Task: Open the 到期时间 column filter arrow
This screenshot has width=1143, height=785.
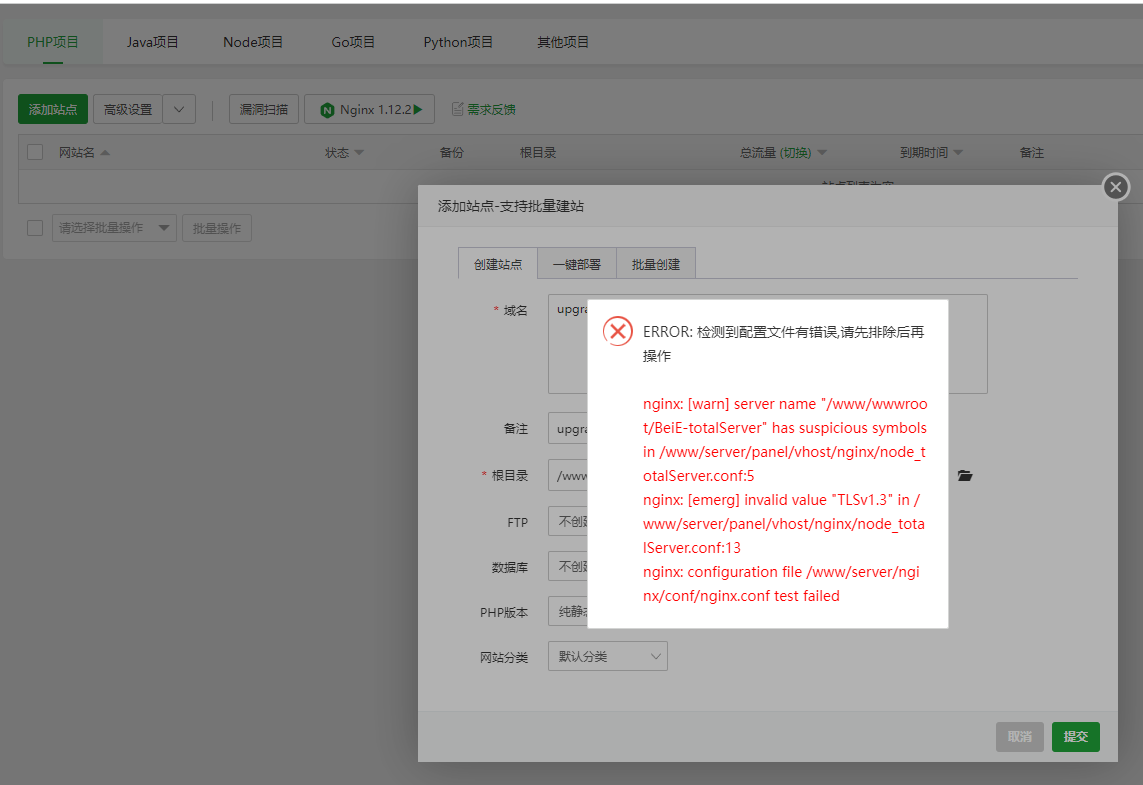Action: 959,153
